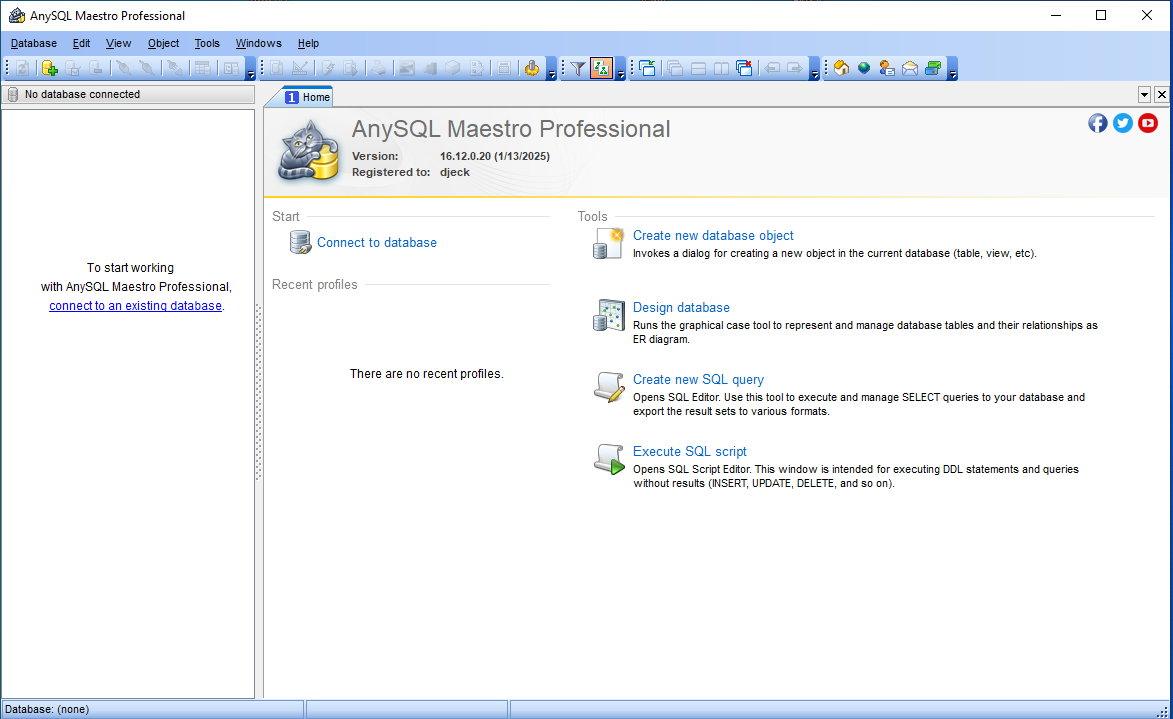Click the support person icon in the toolbar
The width and height of the screenshot is (1173, 719).
tap(887, 69)
